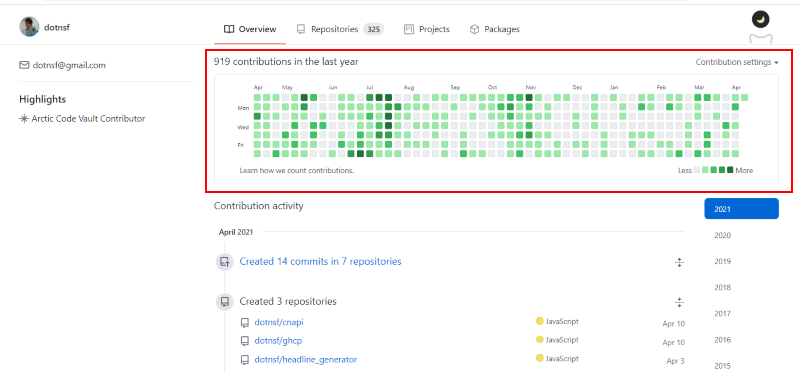
Task: Open Learn how we count contributions link
Action: pyautogui.click(x=296, y=170)
